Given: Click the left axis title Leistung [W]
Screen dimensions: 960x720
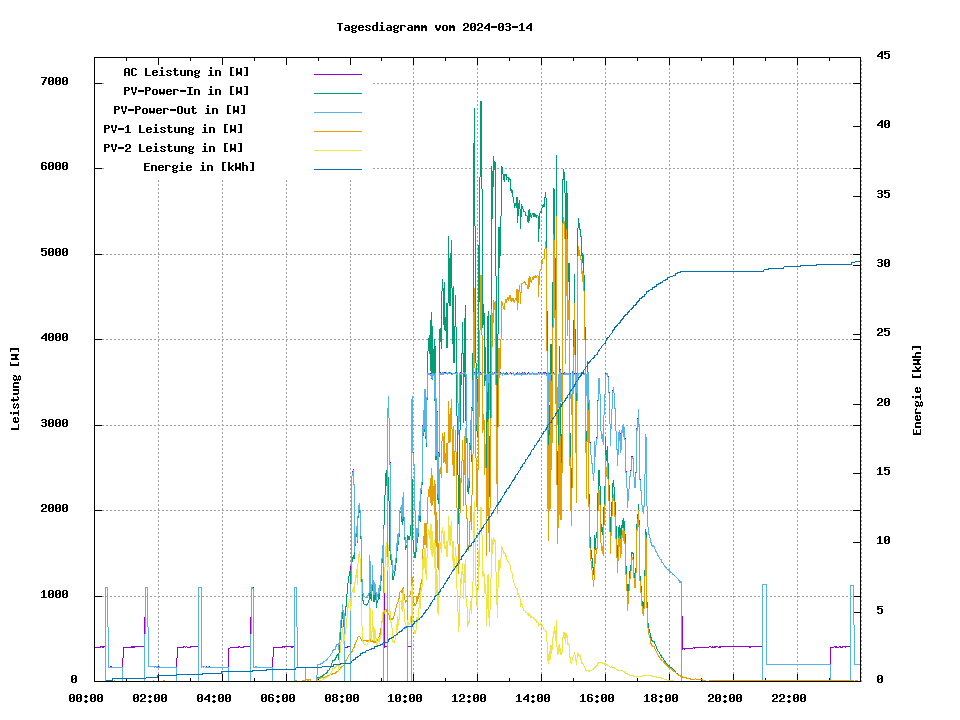Looking at the screenshot, I should [16, 388].
